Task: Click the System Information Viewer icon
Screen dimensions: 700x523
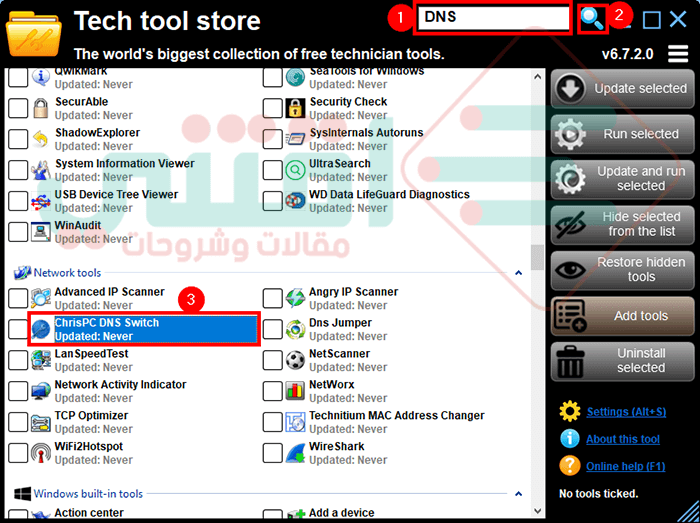Action: (x=41, y=170)
